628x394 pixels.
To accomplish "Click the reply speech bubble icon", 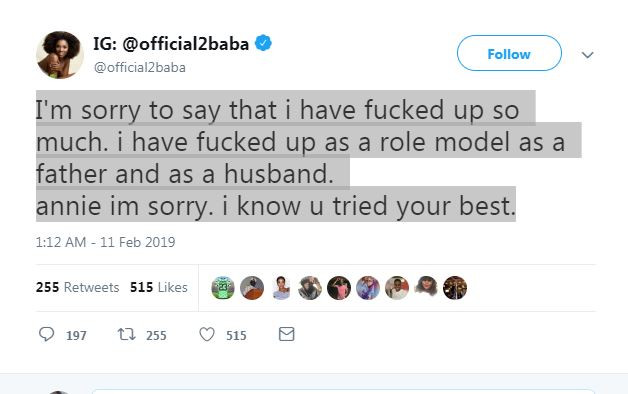I will tap(46, 334).
